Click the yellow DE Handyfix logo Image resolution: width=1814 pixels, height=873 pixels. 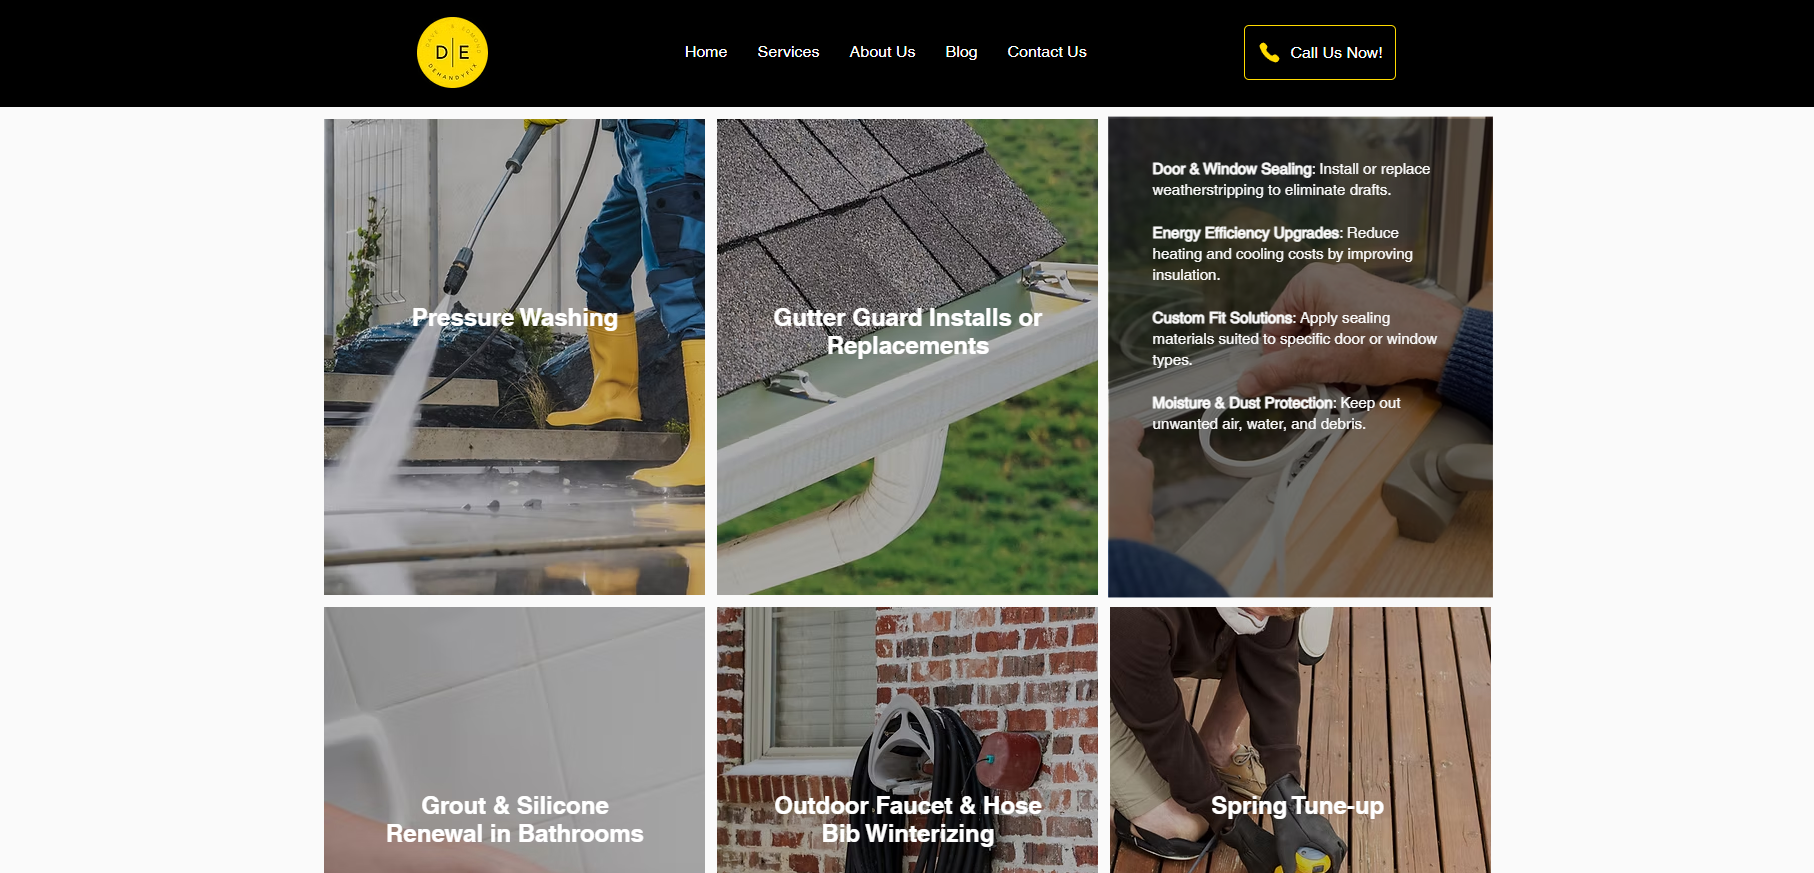click(x=452, y=52)
